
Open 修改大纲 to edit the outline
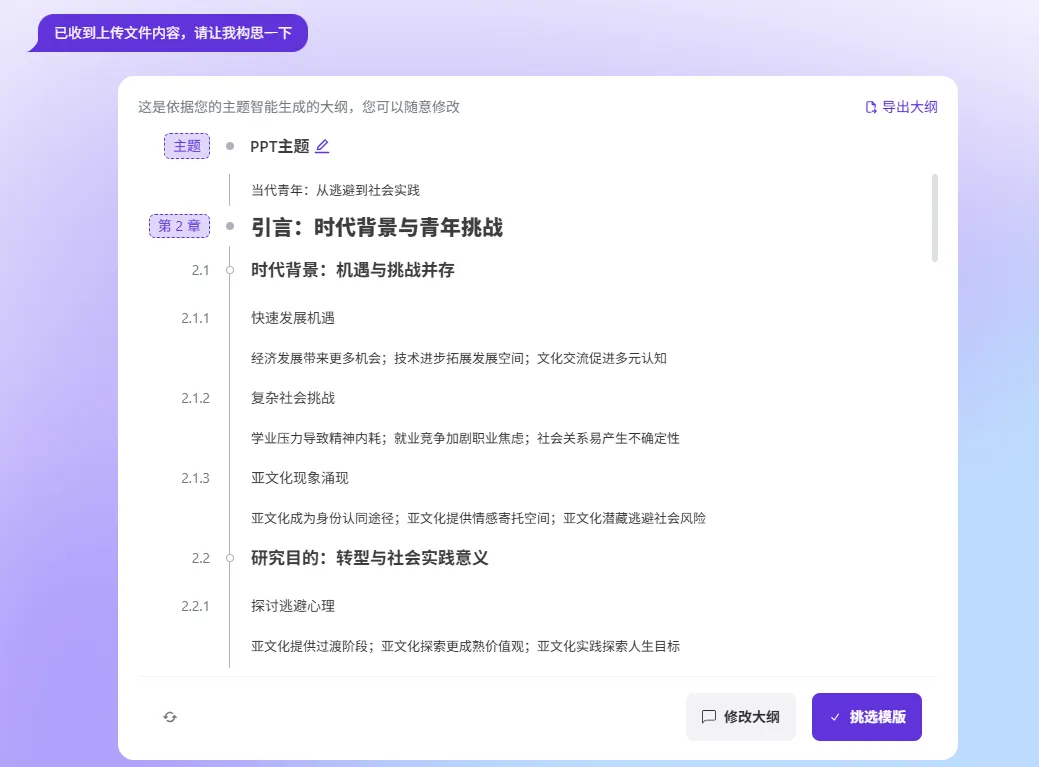(741, 717)
